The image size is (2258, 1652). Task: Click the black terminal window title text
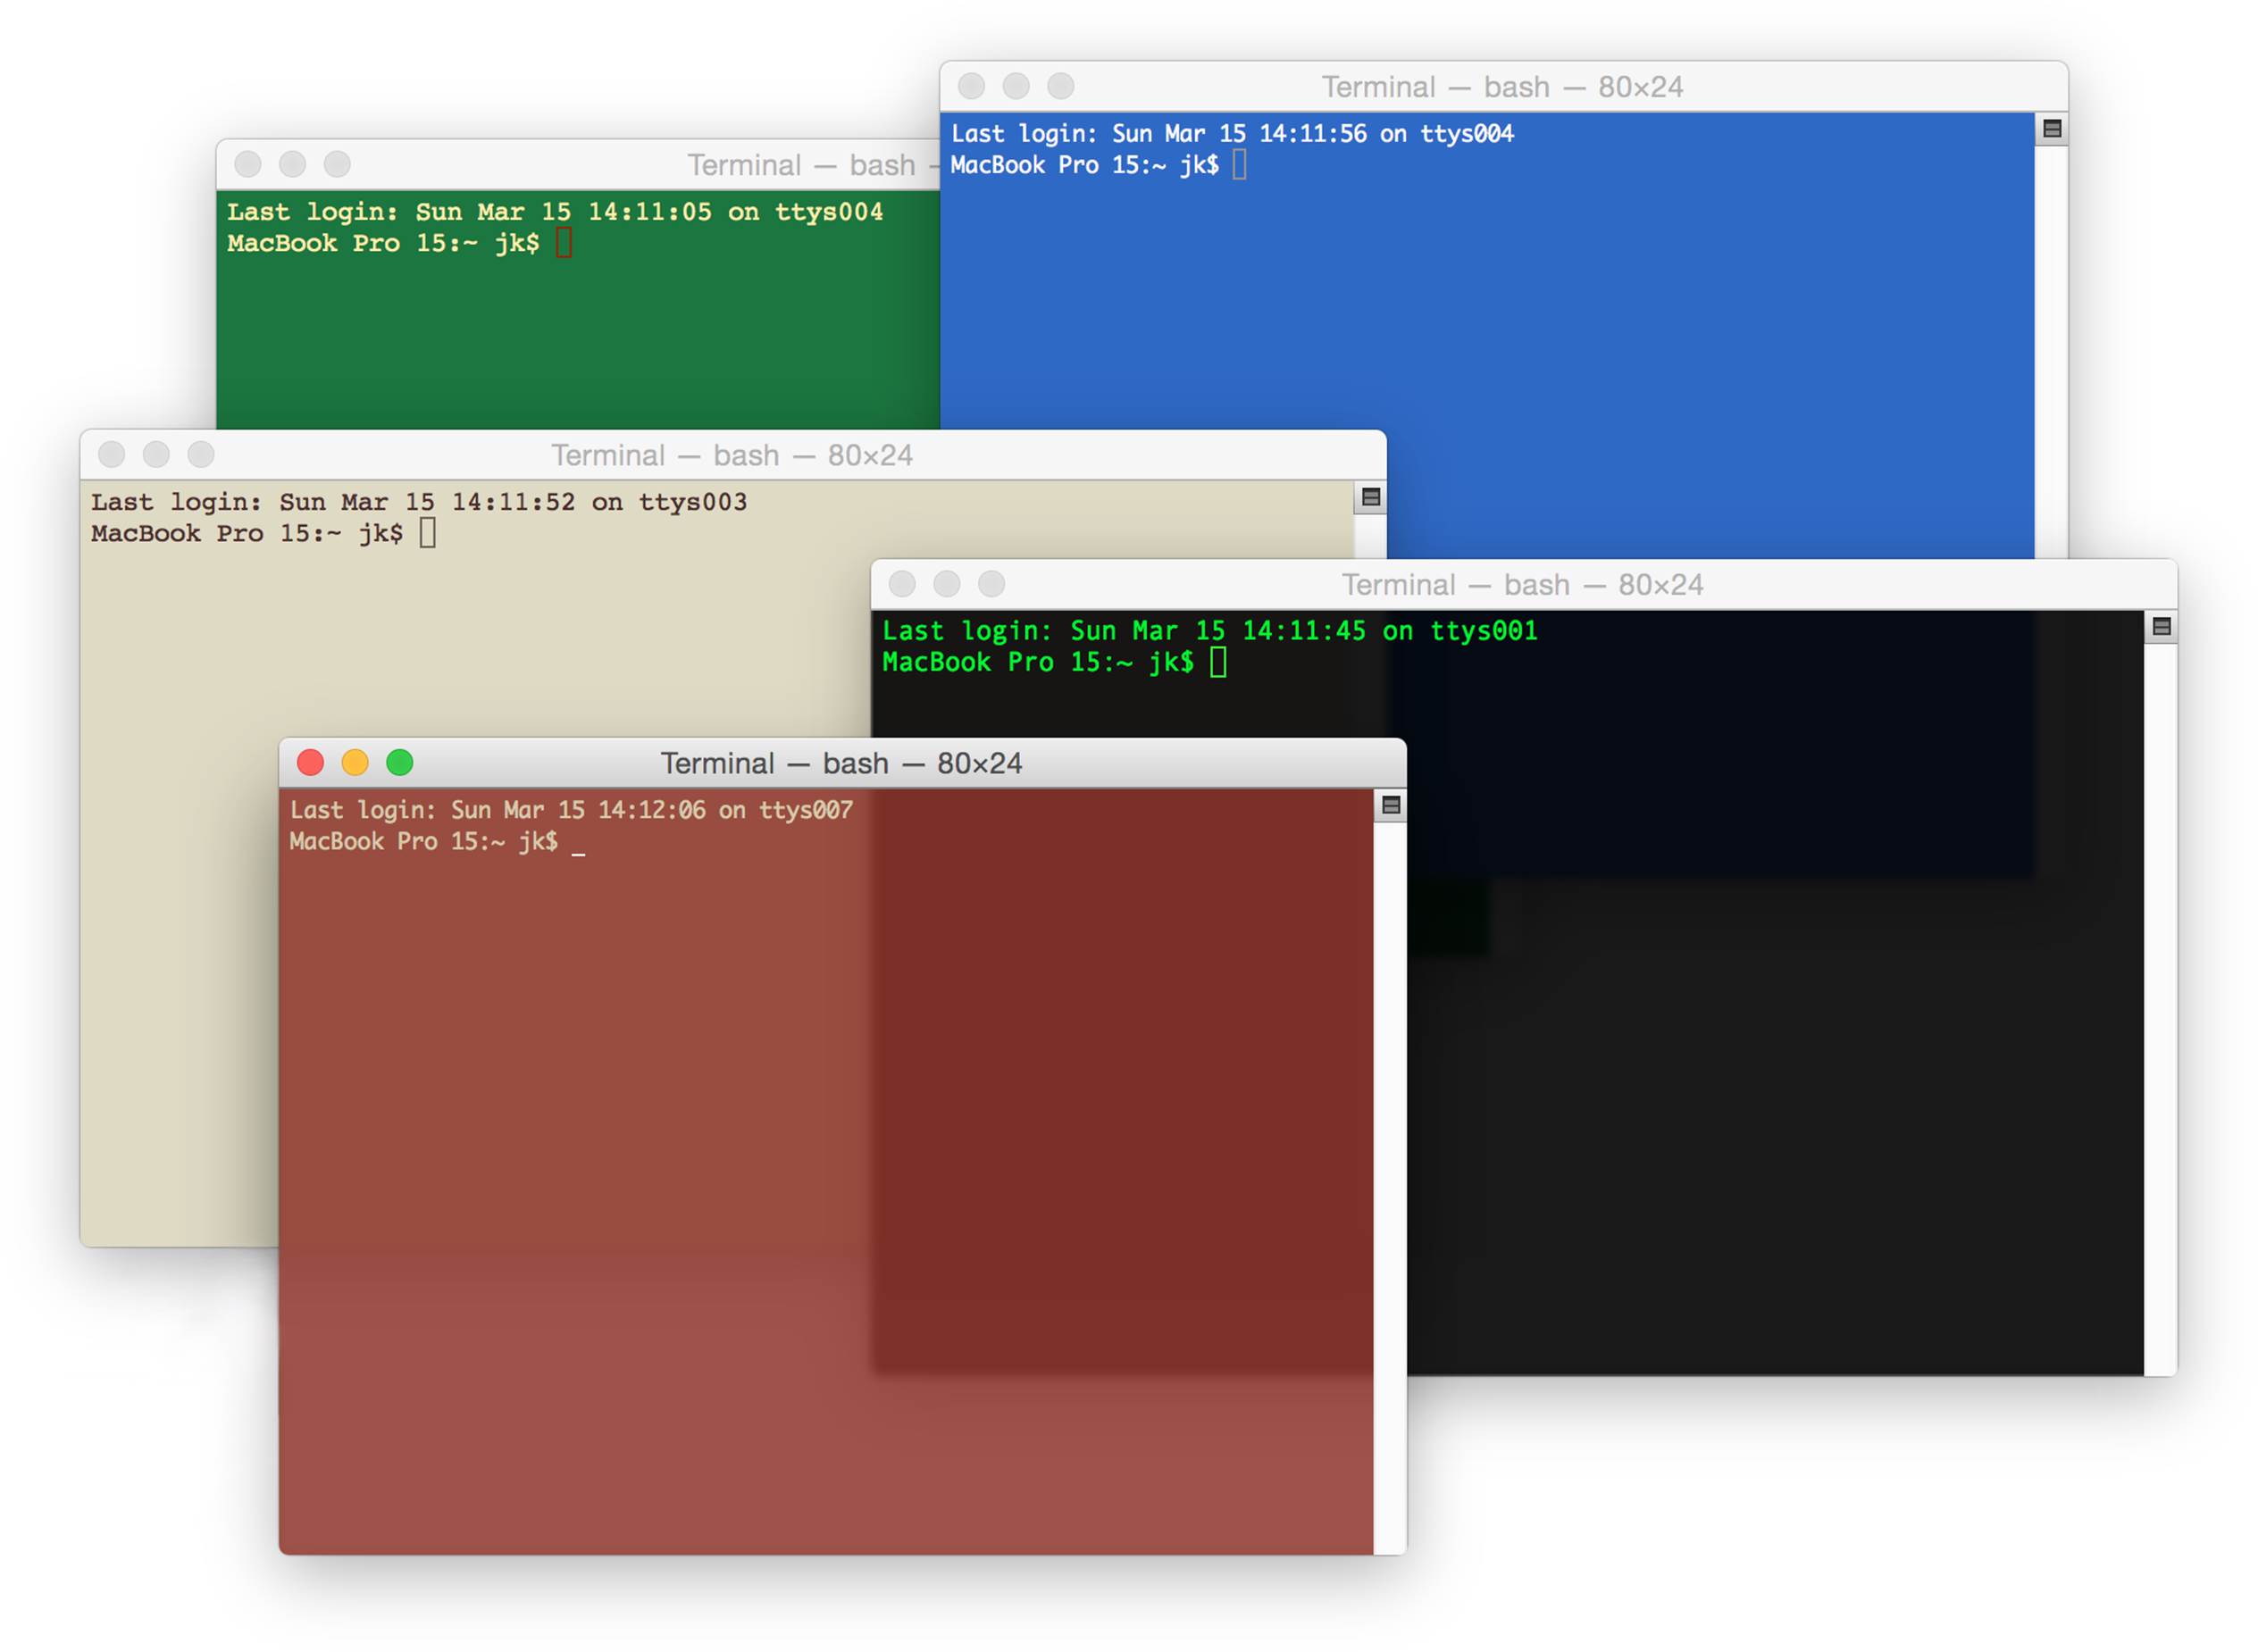pyautogui.click(x=1522, y=585)
